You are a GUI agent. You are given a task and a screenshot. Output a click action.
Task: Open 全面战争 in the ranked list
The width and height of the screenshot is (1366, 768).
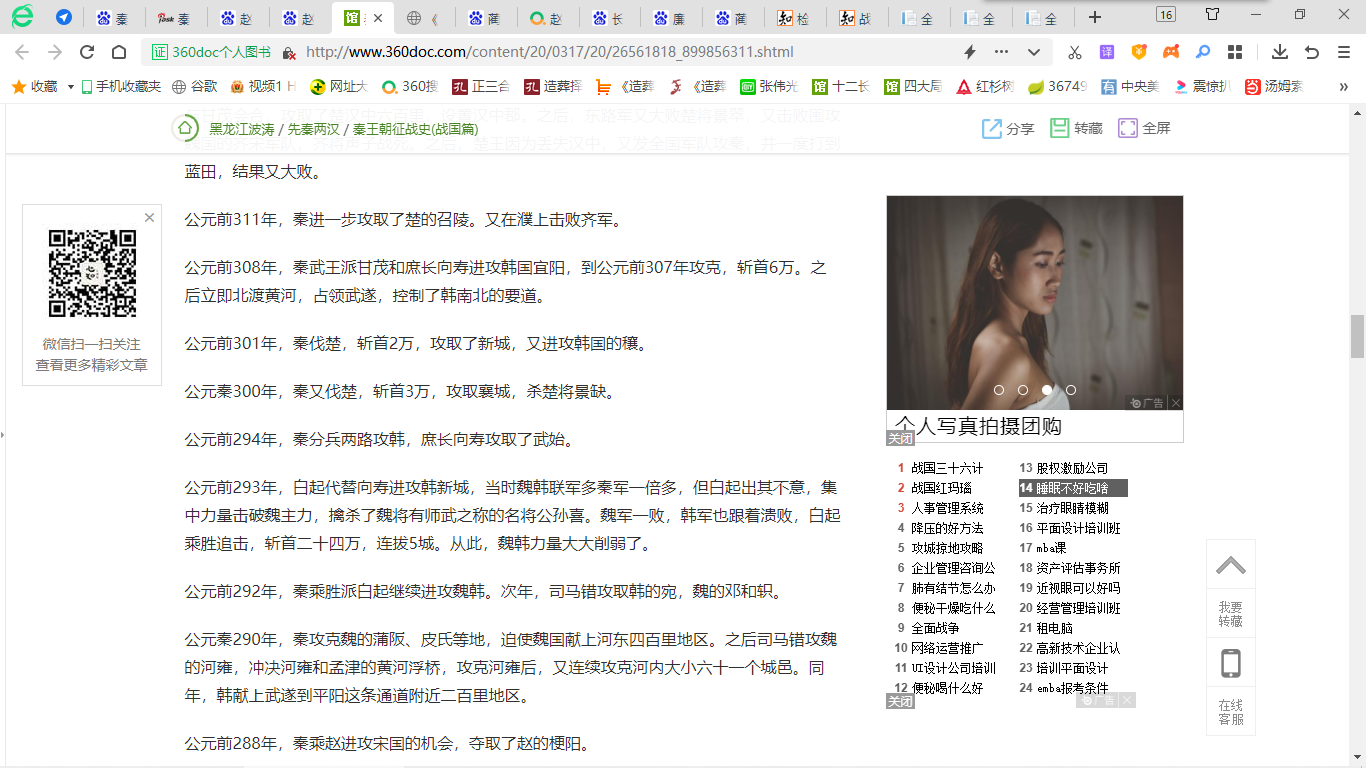(x=935, y=628)
